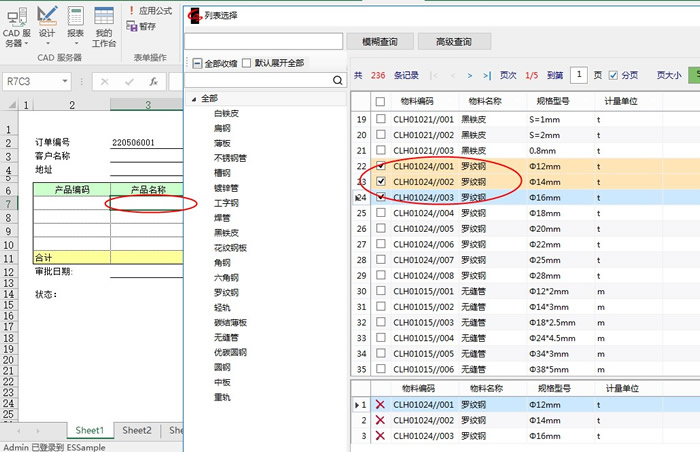700x452 pixels.
Task: Open the Name Box dropdown showing R7C3
Action: (79, 81)
